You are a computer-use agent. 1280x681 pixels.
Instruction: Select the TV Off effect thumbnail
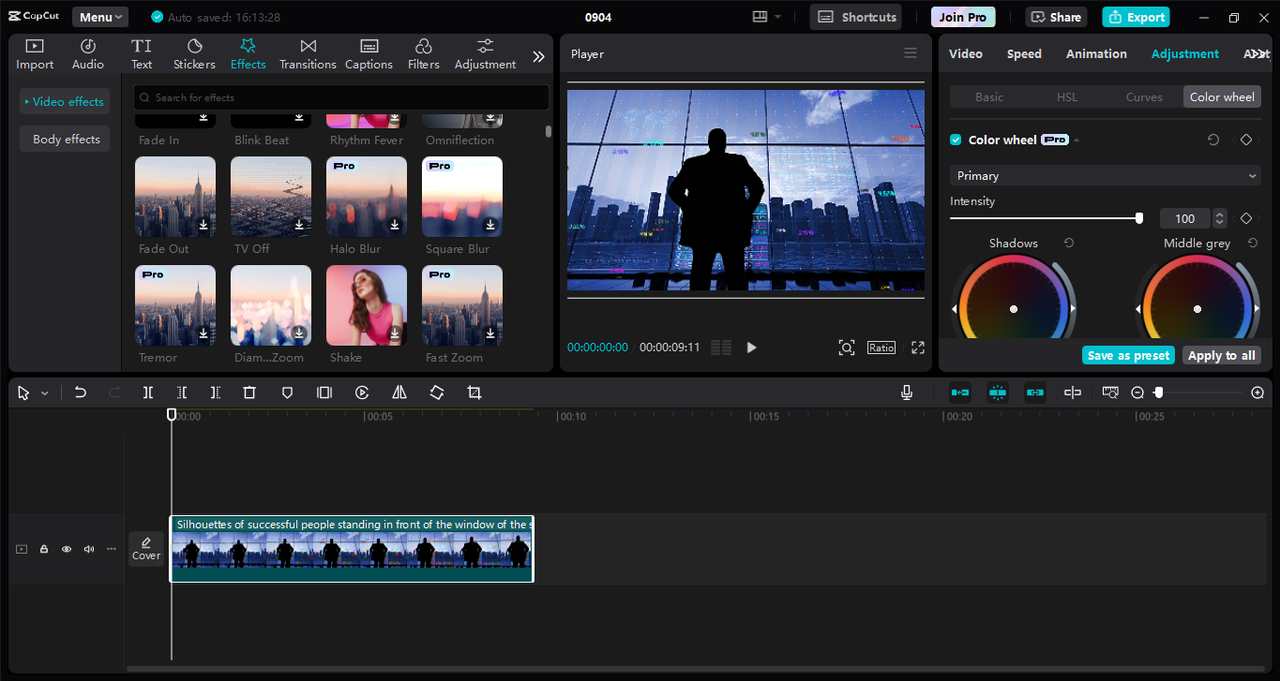tap(271, 197)
